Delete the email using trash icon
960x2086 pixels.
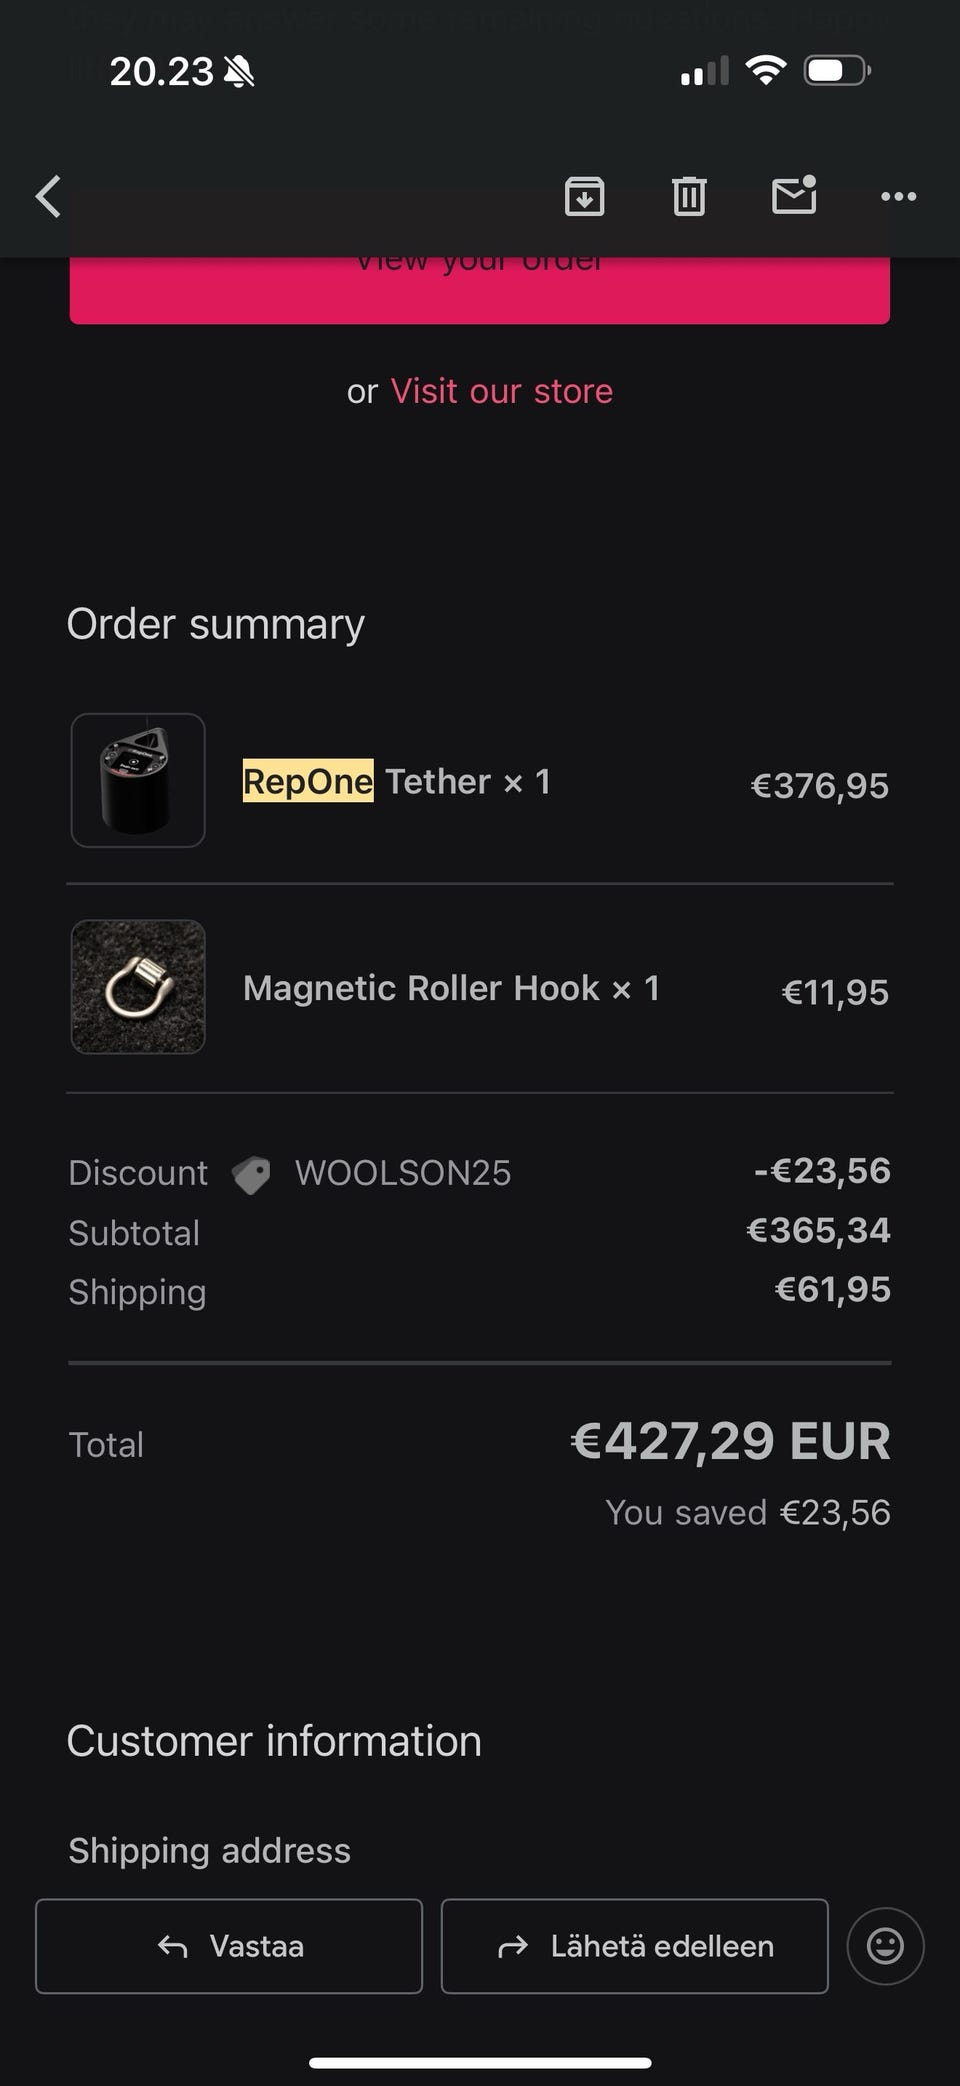[689, 196]
